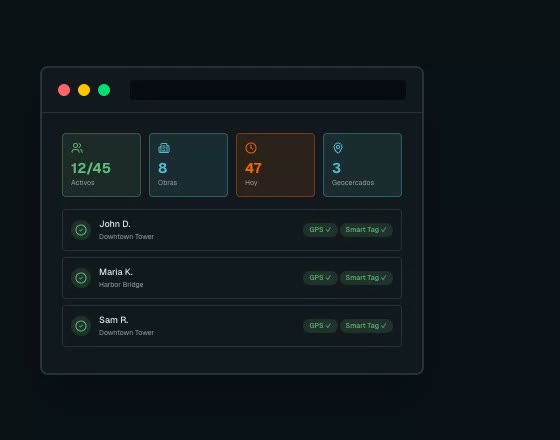
Task: Select the GPS badge in Sam R. row
Action: pyautogui.click(x=320, y=326)
